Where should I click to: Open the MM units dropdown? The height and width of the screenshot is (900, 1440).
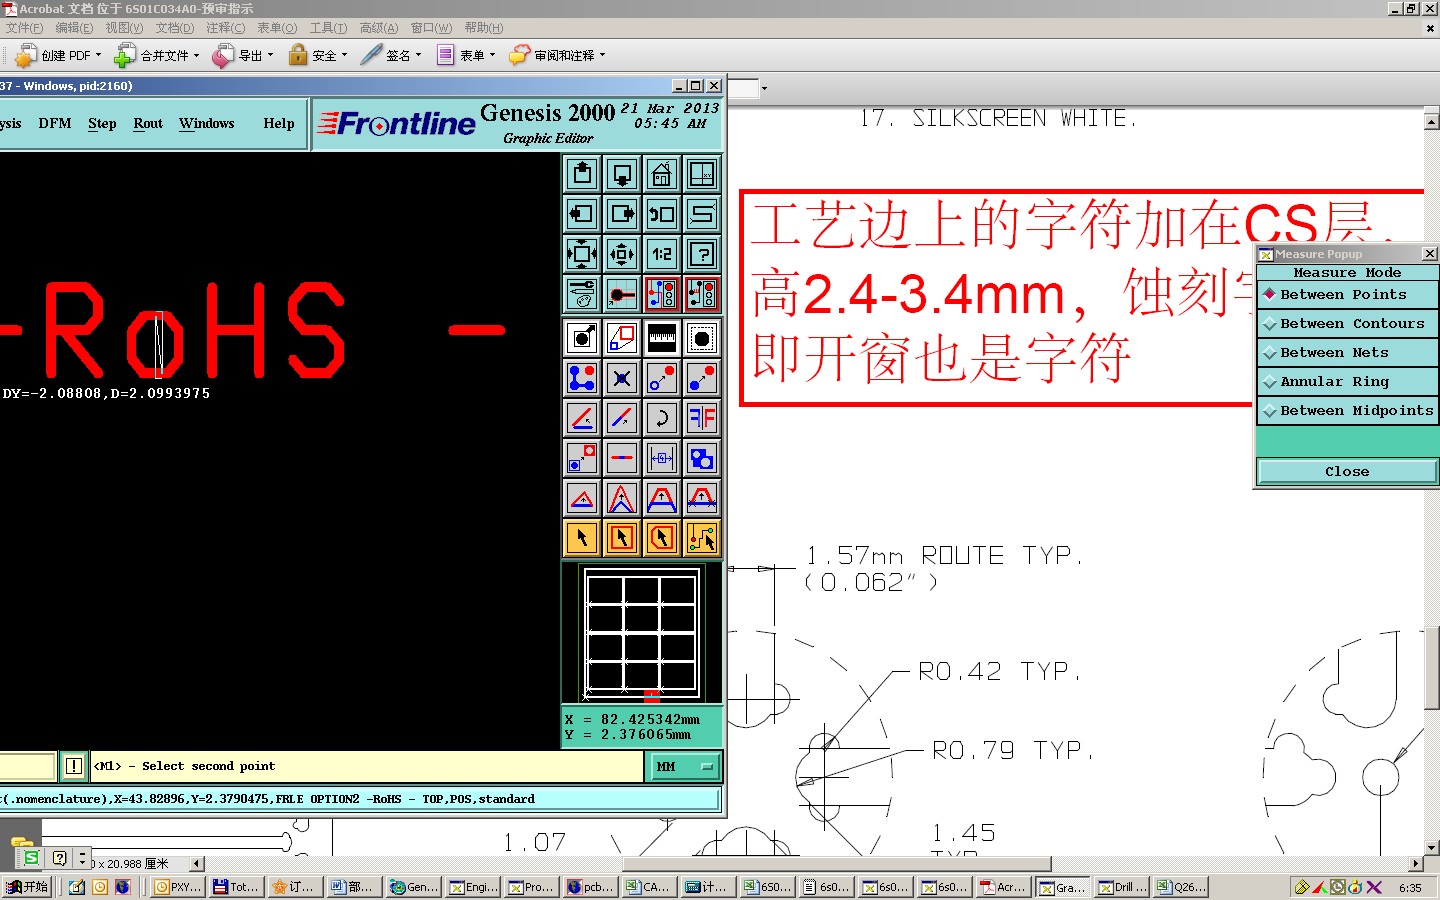tap(686, 767)
